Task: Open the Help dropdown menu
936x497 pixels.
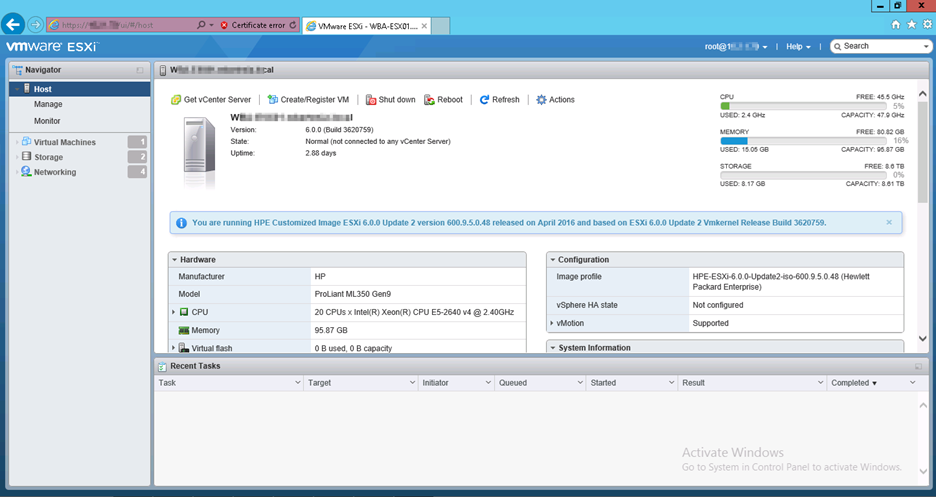Action: pos(798,47)
